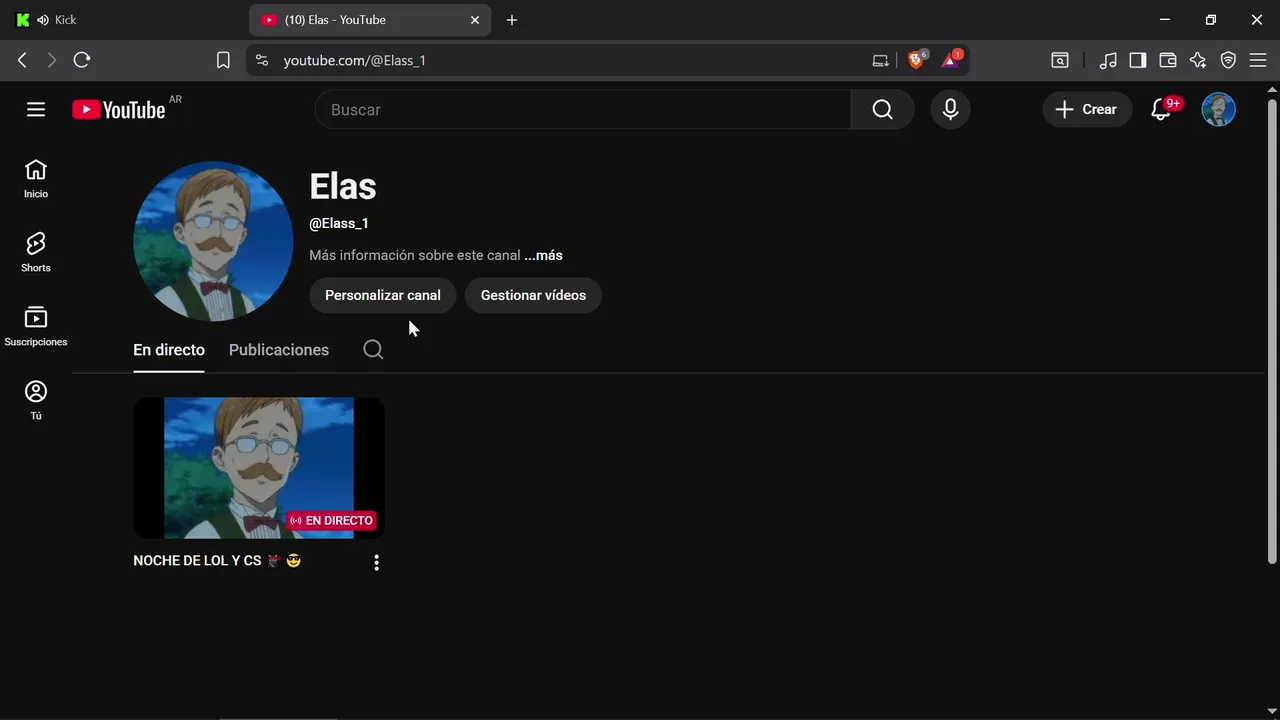Click the Elas channel name heading
The width and height of the screenshot is (1280, 720).
tap(343, 187)
